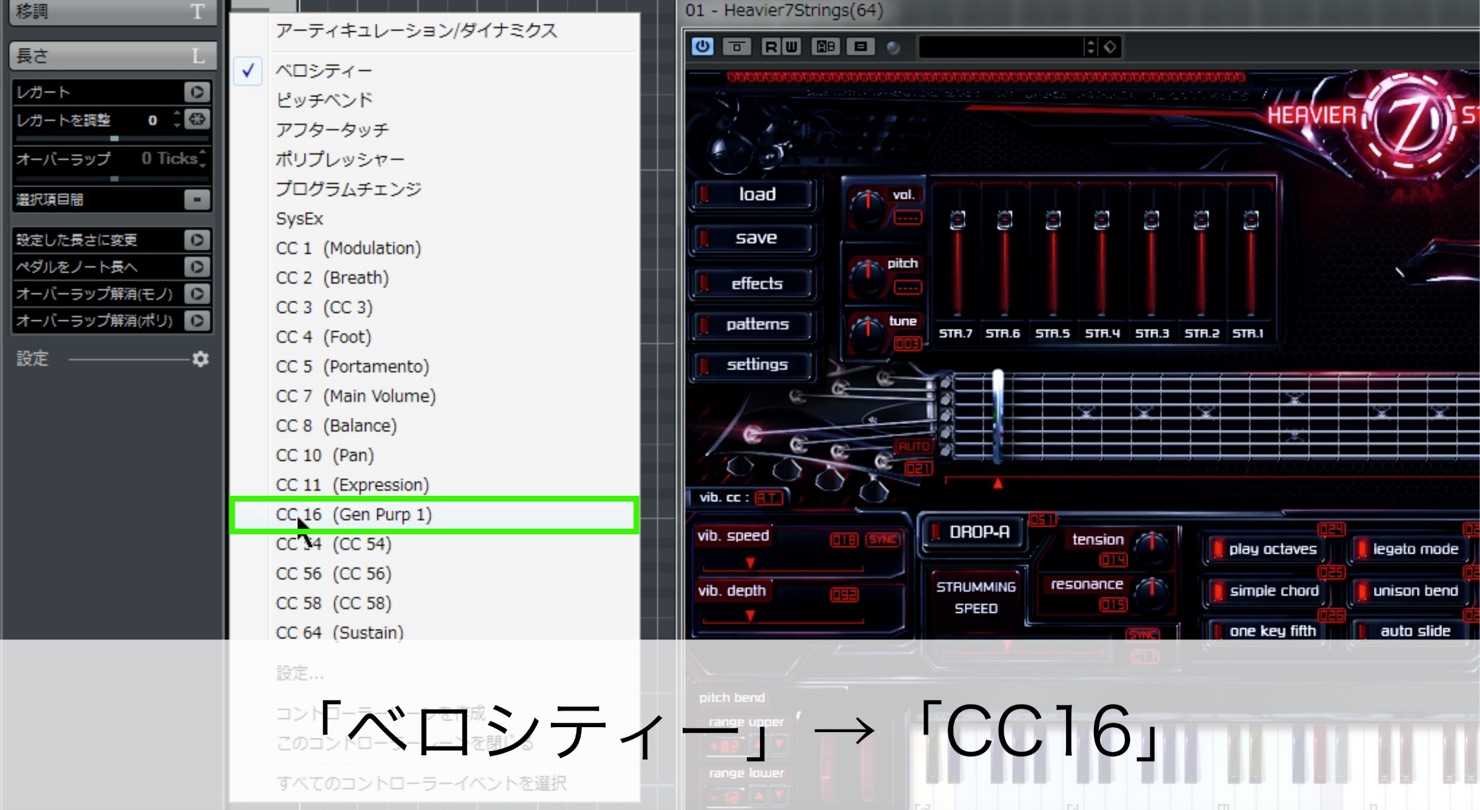
Task: Click the tension knob
Action: coord(1151,546)
